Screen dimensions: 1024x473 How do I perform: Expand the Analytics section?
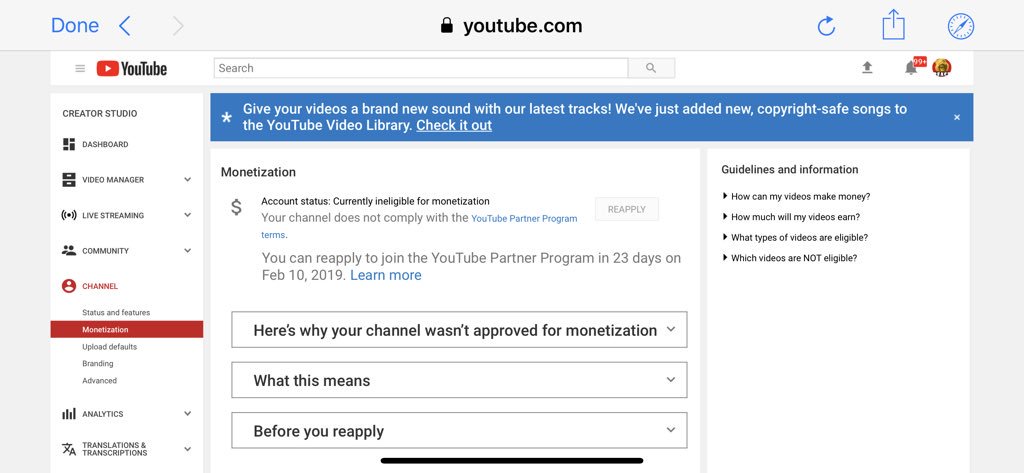pyautogui.click(x=187, y=414)
